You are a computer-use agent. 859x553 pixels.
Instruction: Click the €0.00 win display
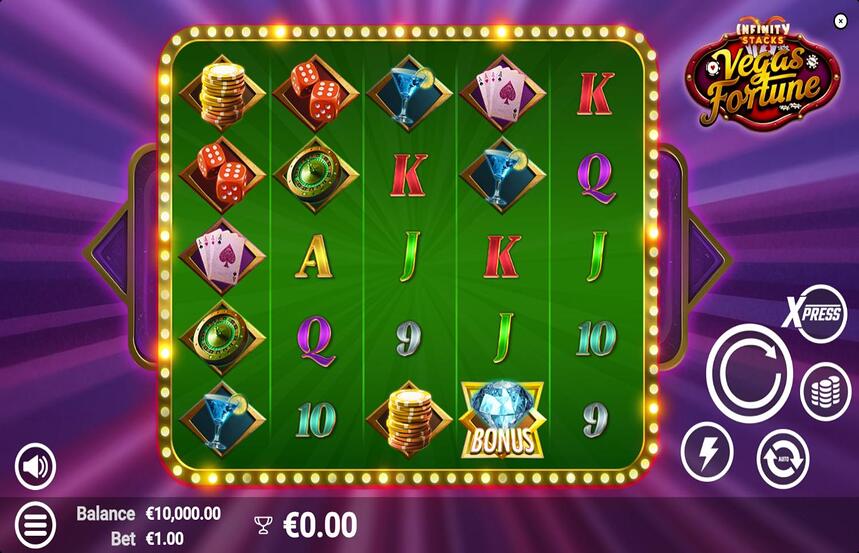click(x=320, y=525)
